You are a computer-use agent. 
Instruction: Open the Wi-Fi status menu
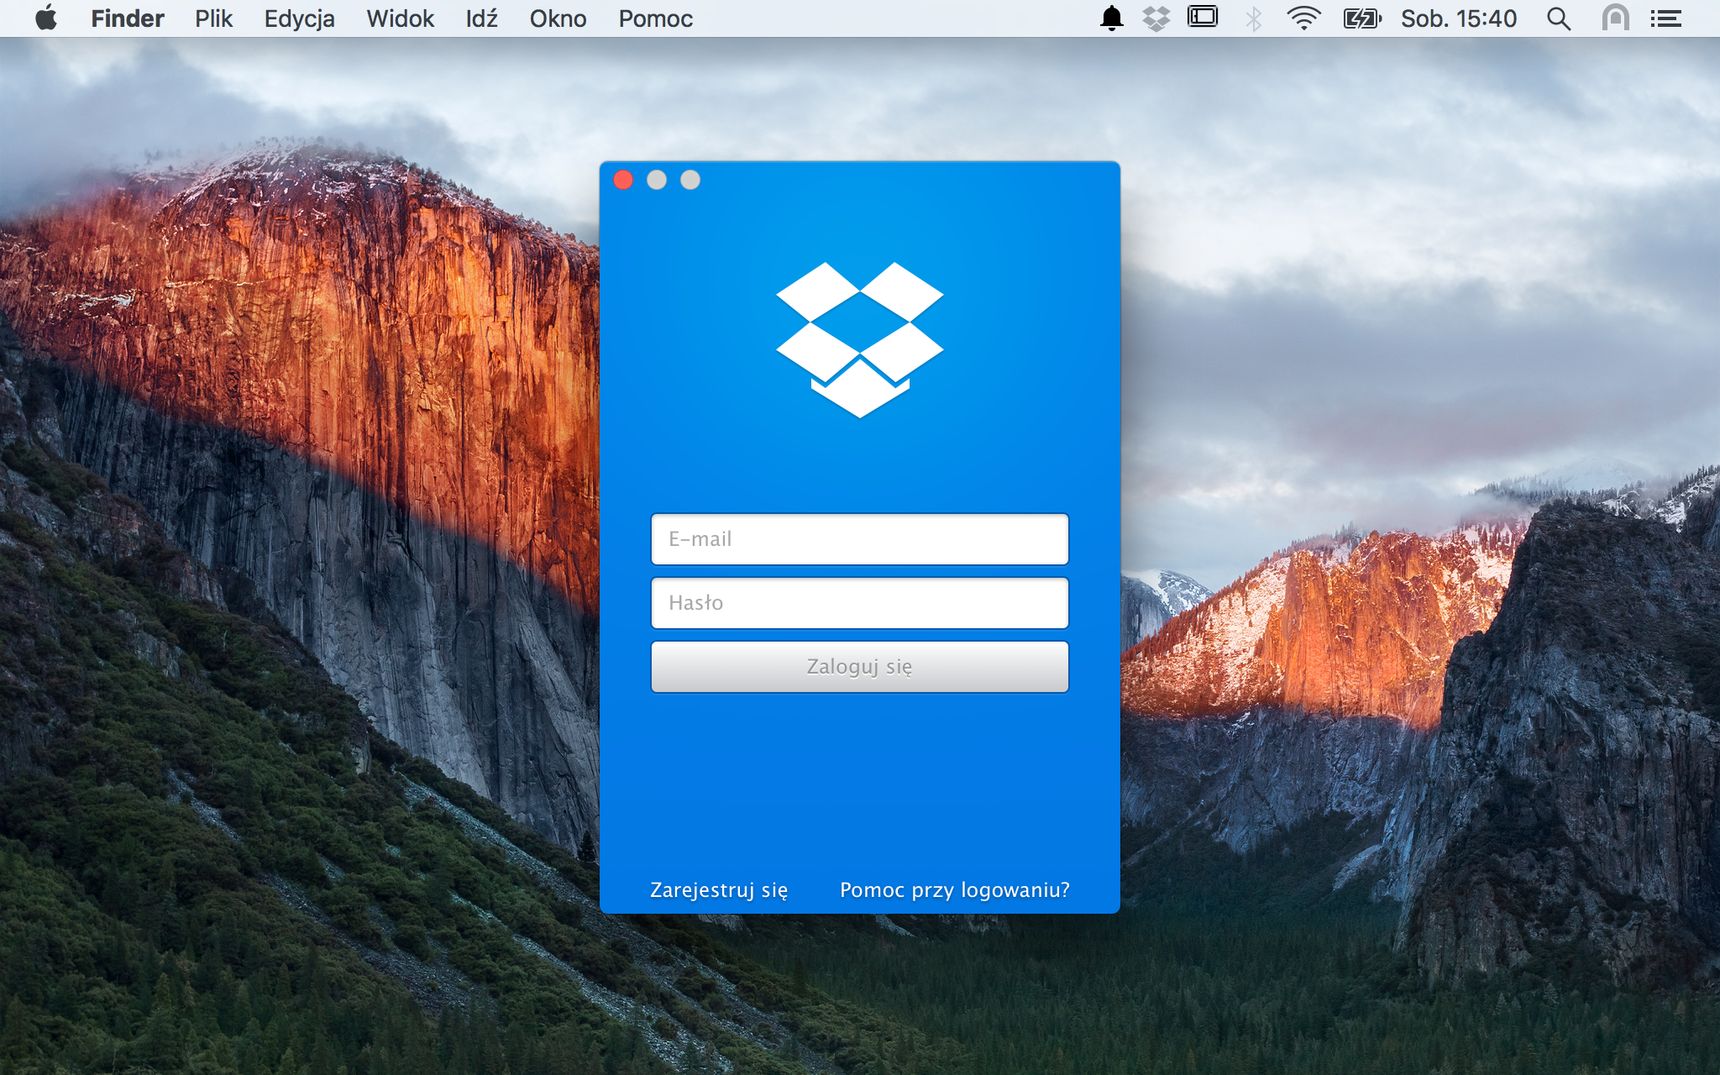[1303, 18]
